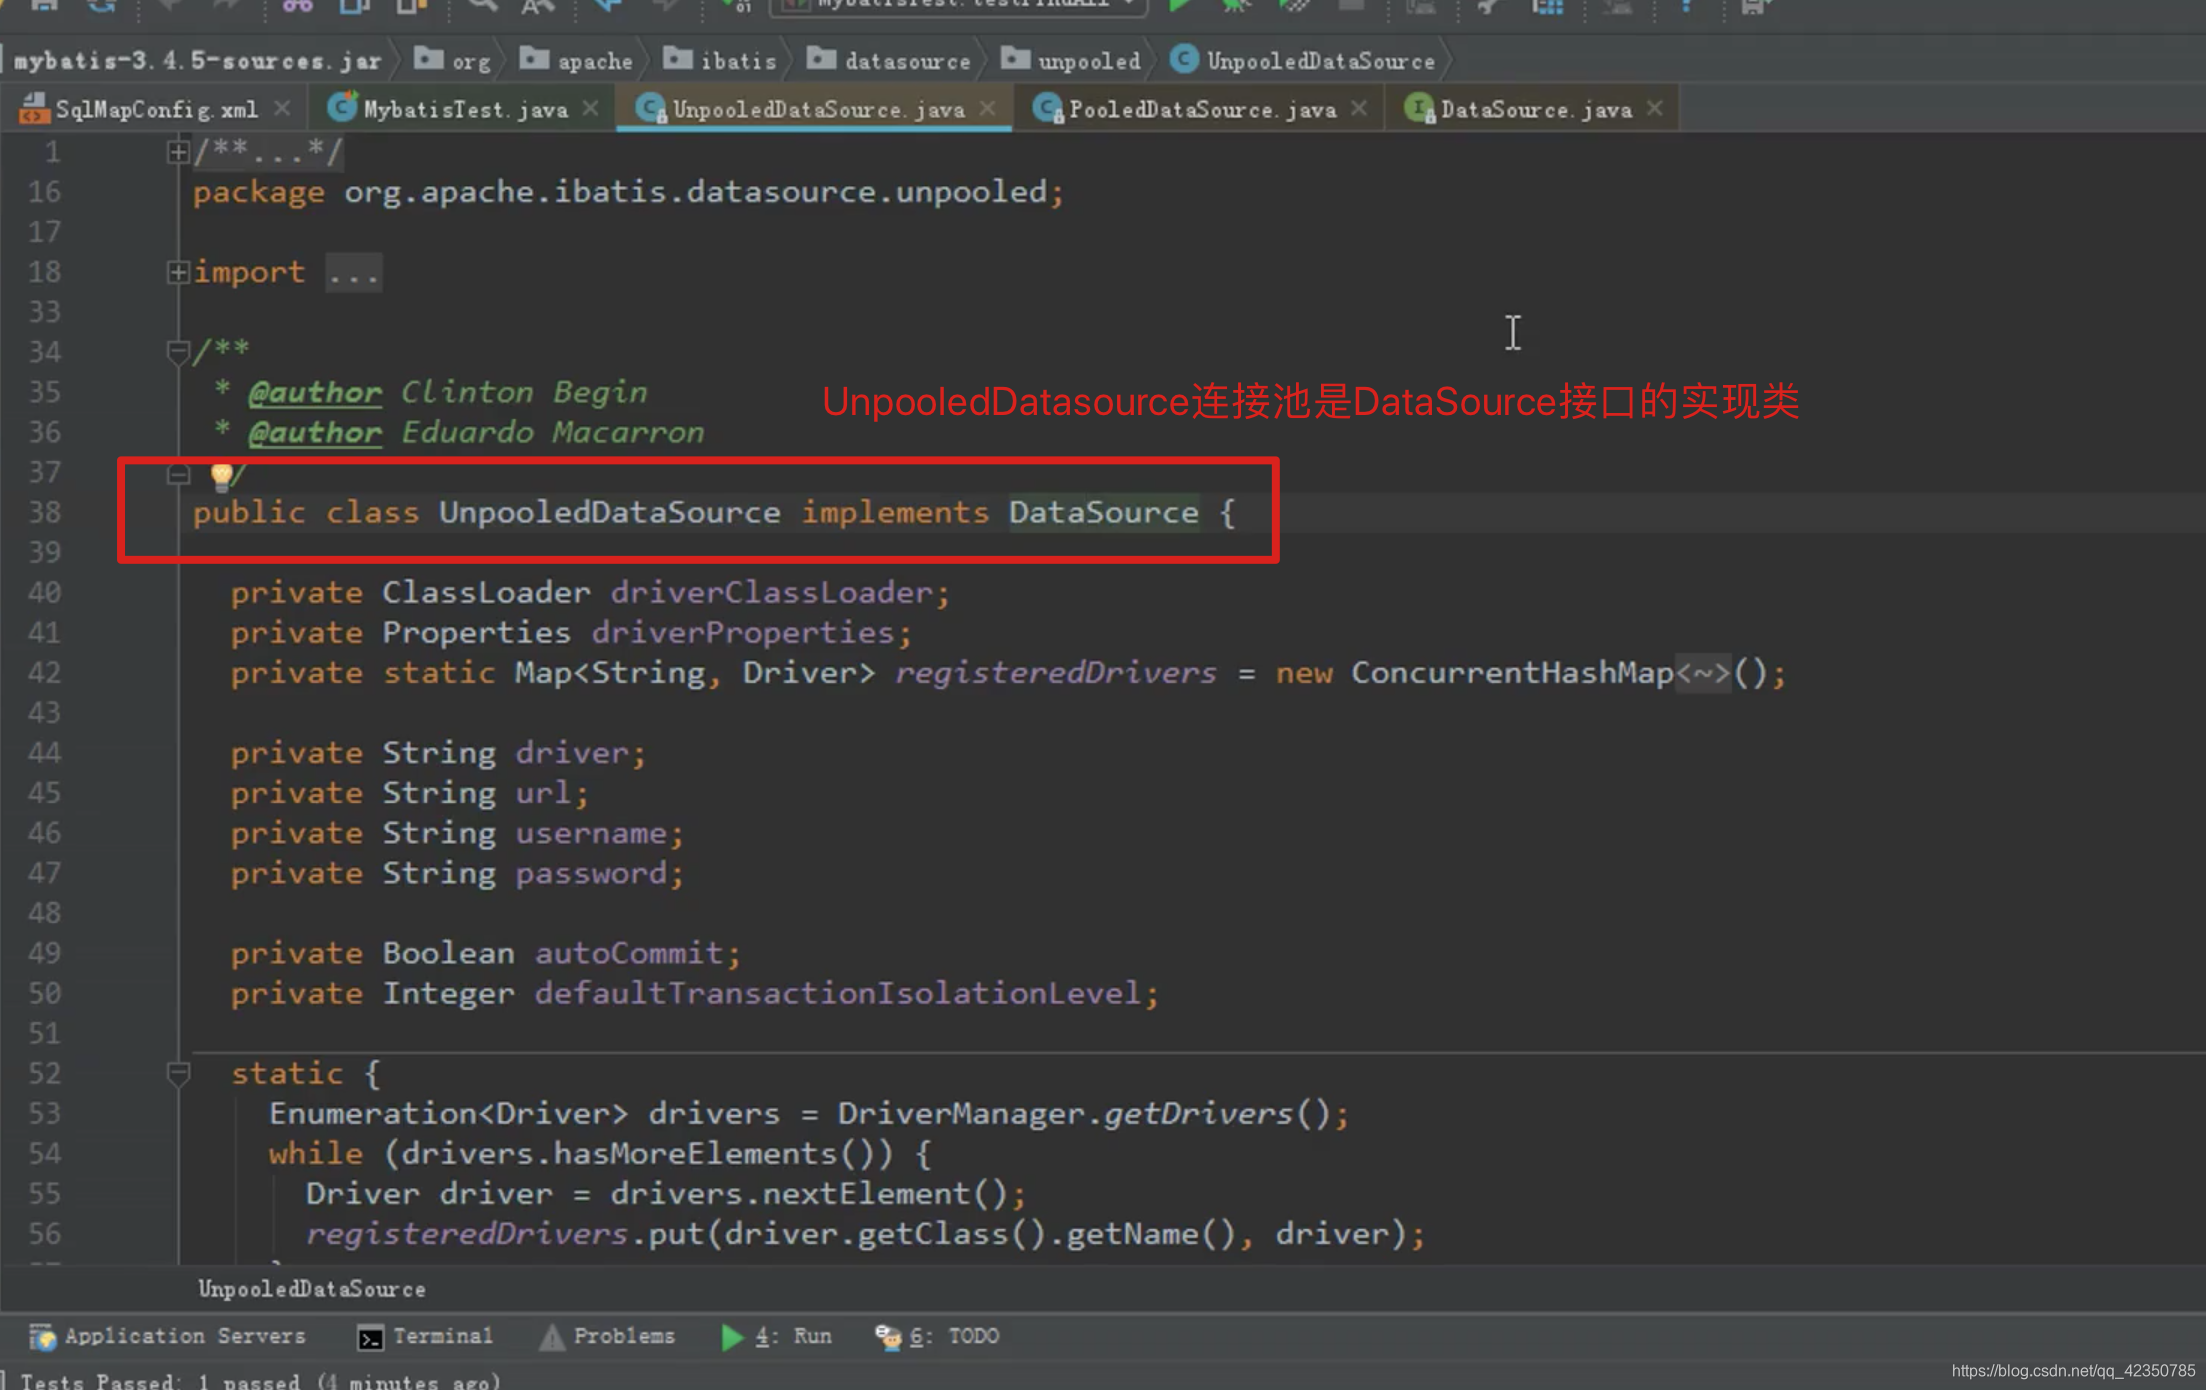The width and height of the screenshot is (2206, 1390).
Task: Click the autoCommit field on line 49
Action: [x=629, y=953]
